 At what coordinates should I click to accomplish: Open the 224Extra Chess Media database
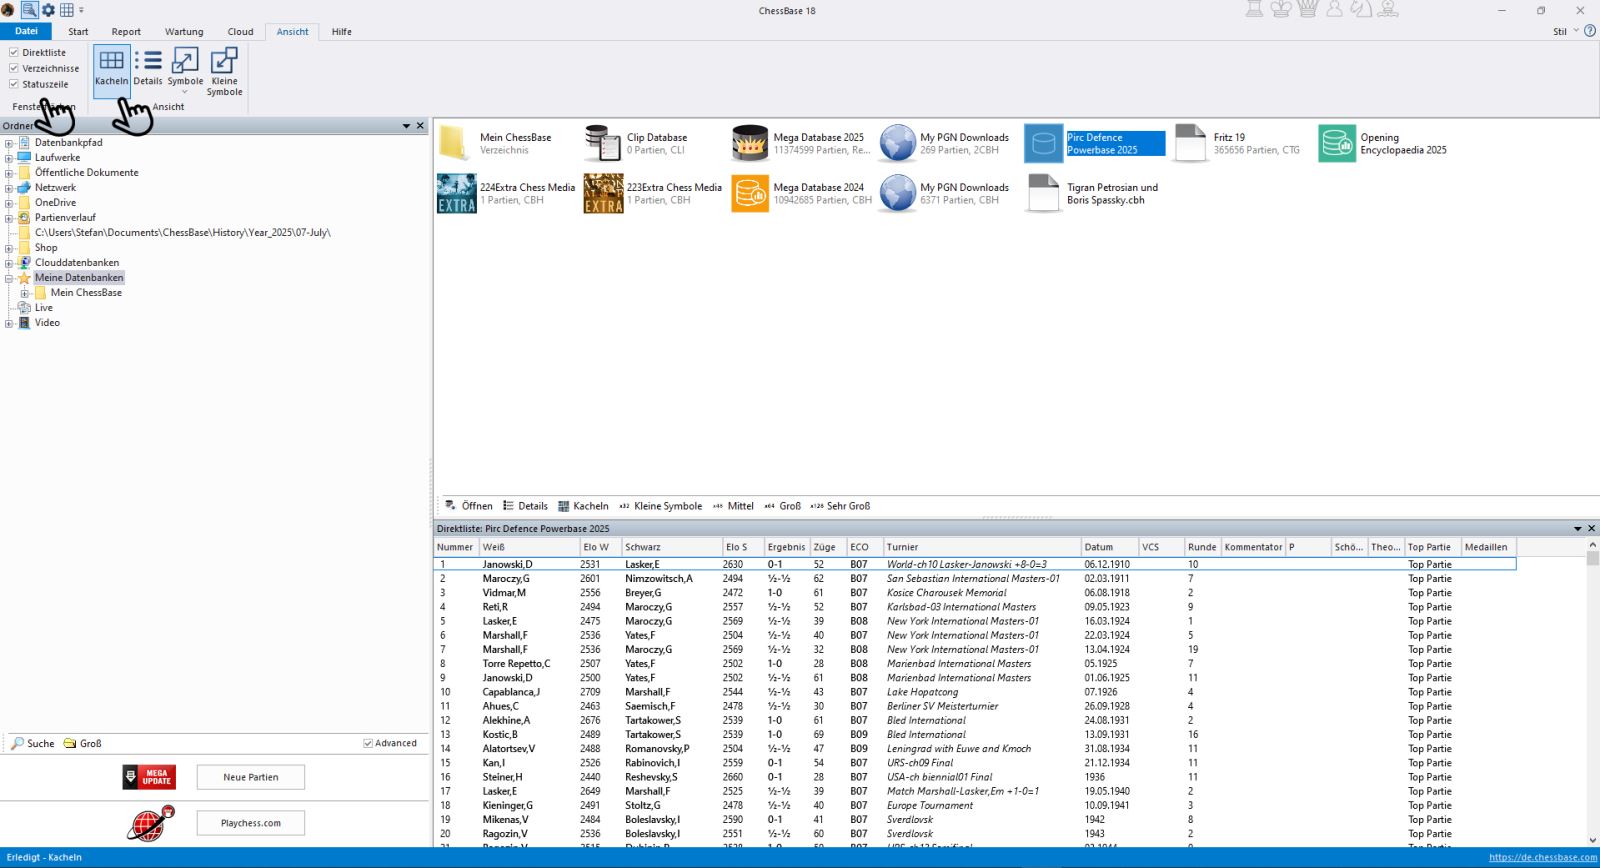click(457, 194)
